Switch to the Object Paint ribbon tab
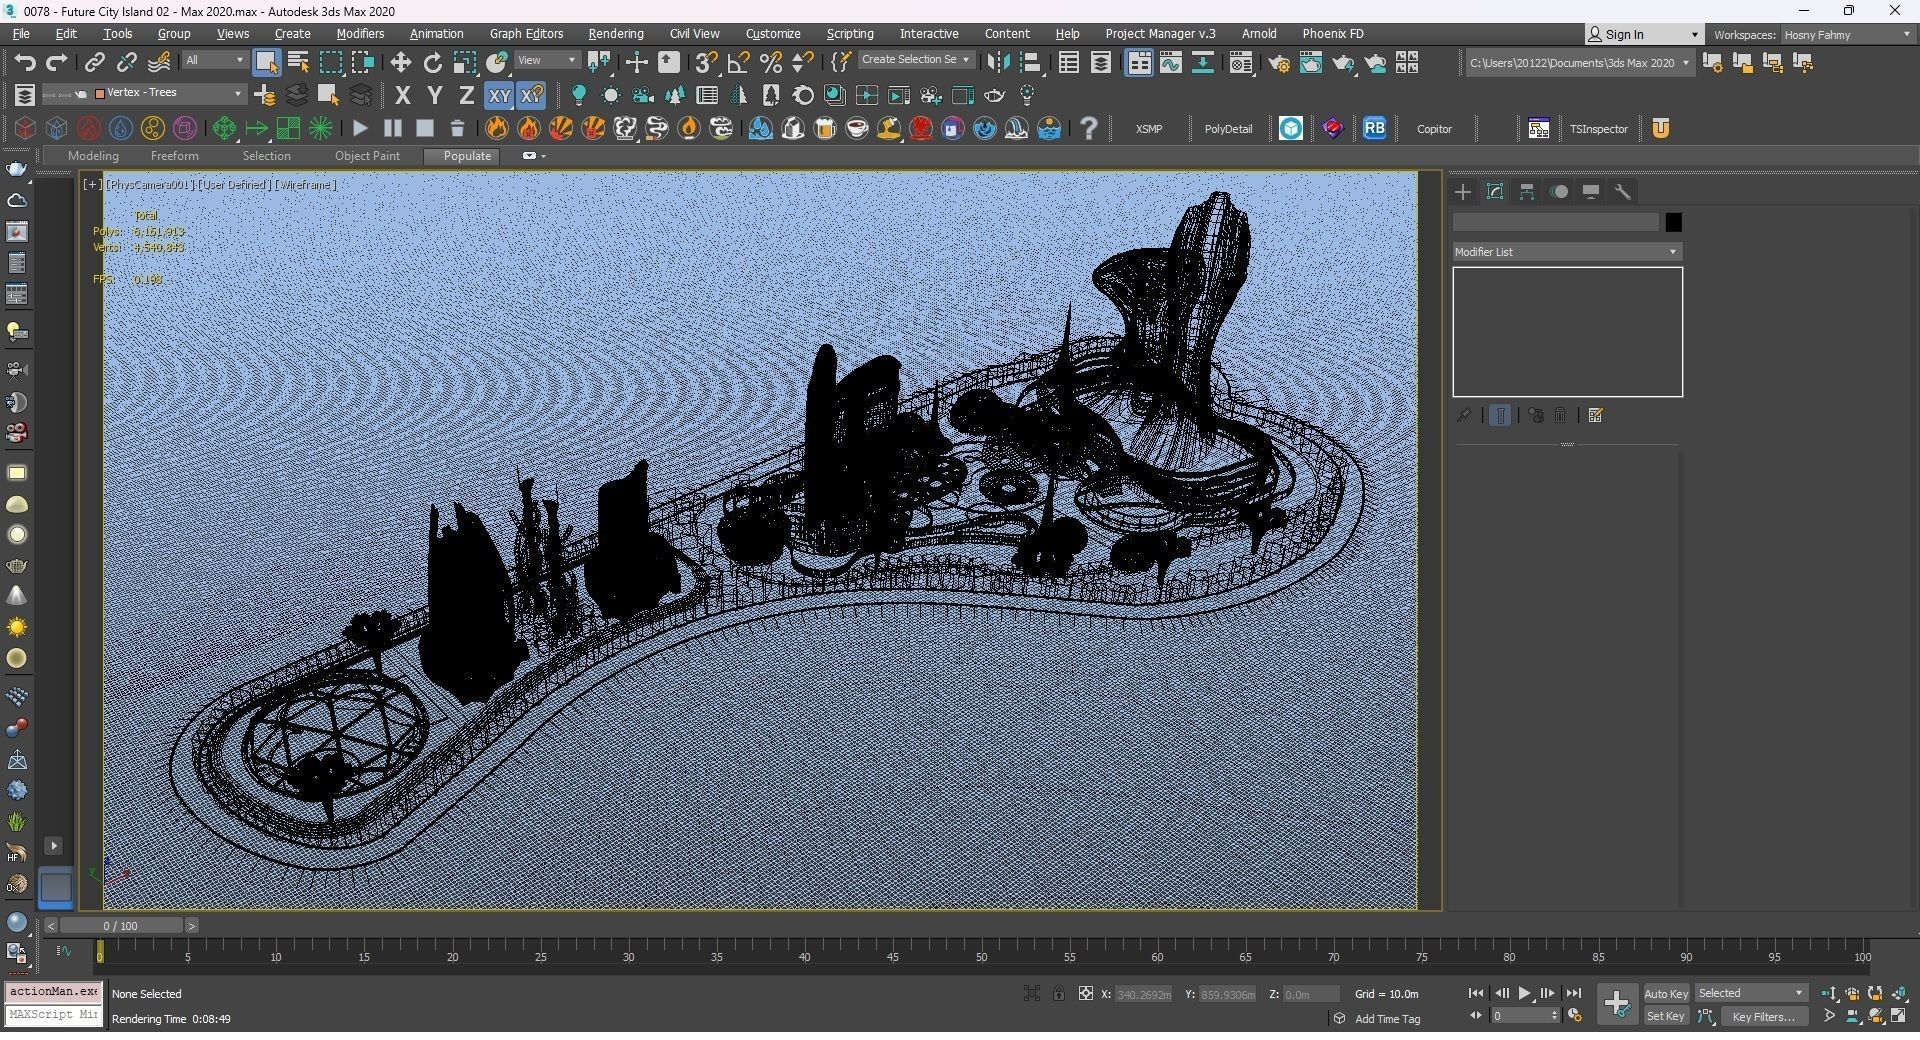 367,156
